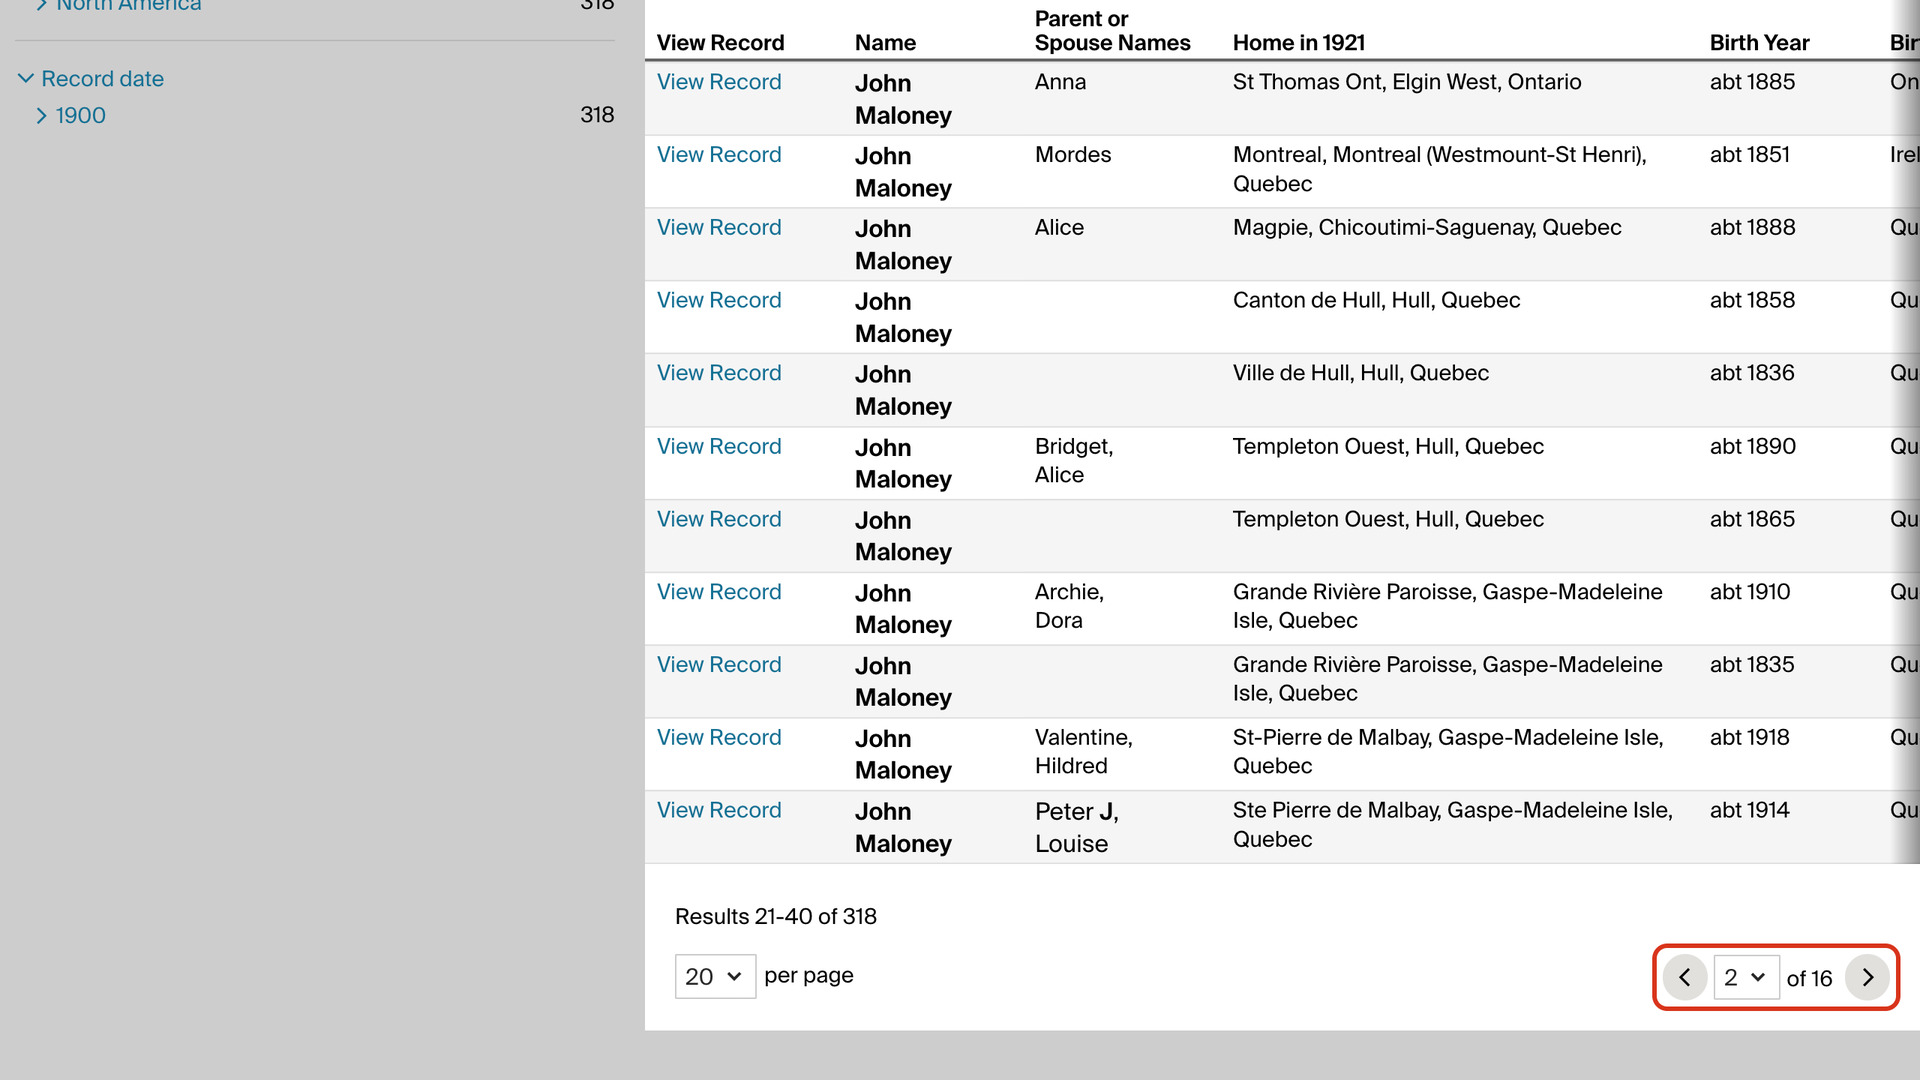Click the Birth Year column header
Screen dimensions: 1920x1080
tap(1759, 43)
